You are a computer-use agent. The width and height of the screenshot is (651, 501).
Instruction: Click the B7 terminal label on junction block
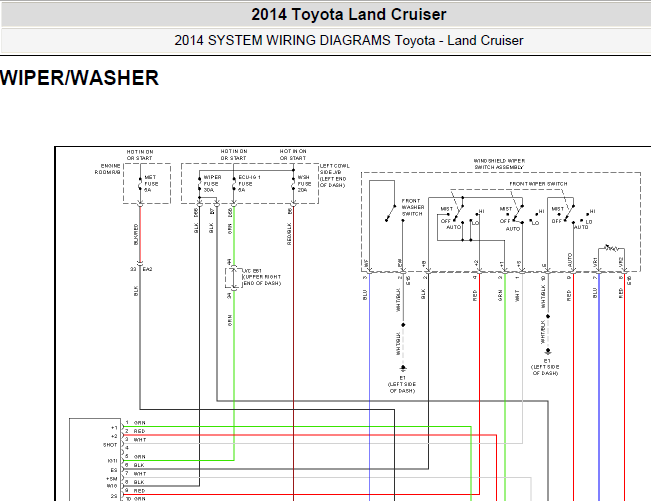[x=212, y=212]
